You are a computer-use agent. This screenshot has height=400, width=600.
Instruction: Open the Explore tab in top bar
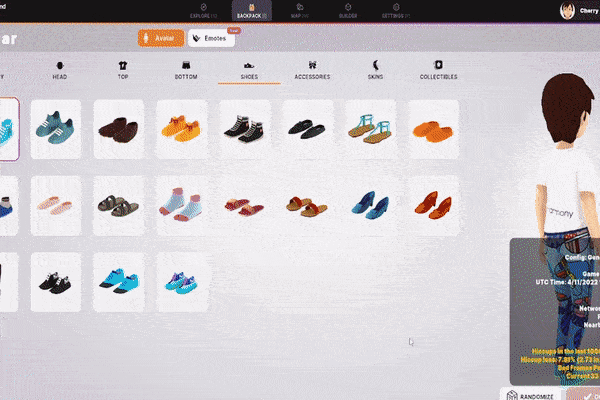(x=203, y=11)
